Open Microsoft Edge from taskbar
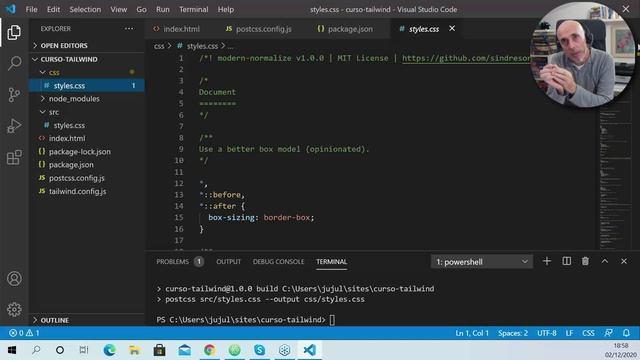Screen dimensions: 640x360 [x=109, y=350]
